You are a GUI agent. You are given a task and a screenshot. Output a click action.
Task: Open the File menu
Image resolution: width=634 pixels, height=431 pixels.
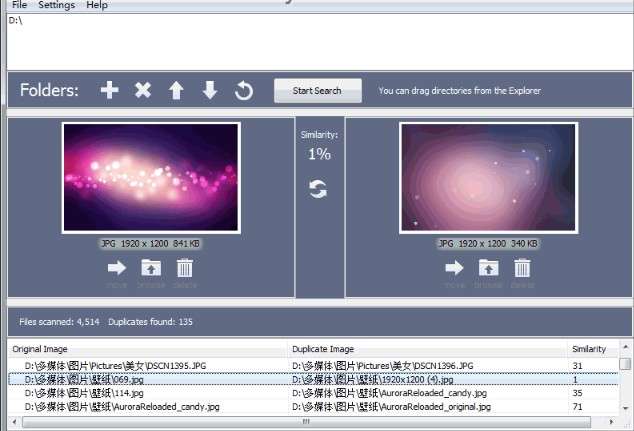(19, 5)
